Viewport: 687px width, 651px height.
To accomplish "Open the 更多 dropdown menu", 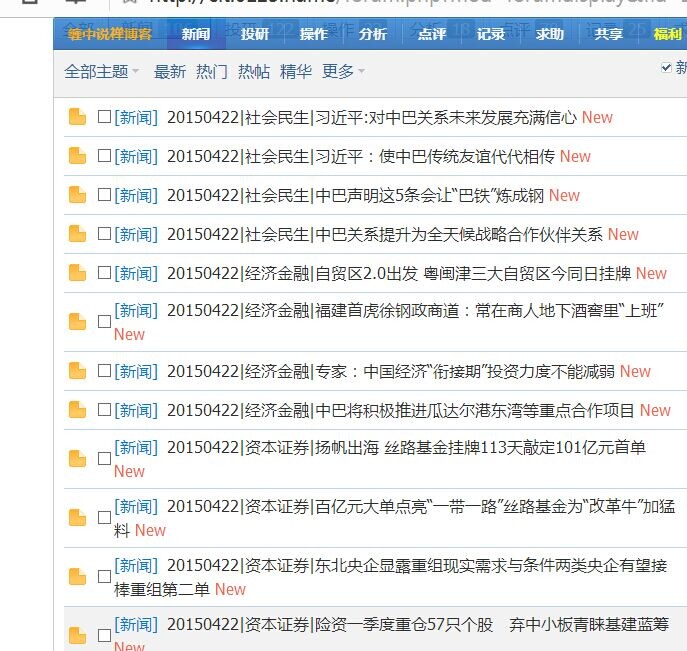I will (343, 72).
